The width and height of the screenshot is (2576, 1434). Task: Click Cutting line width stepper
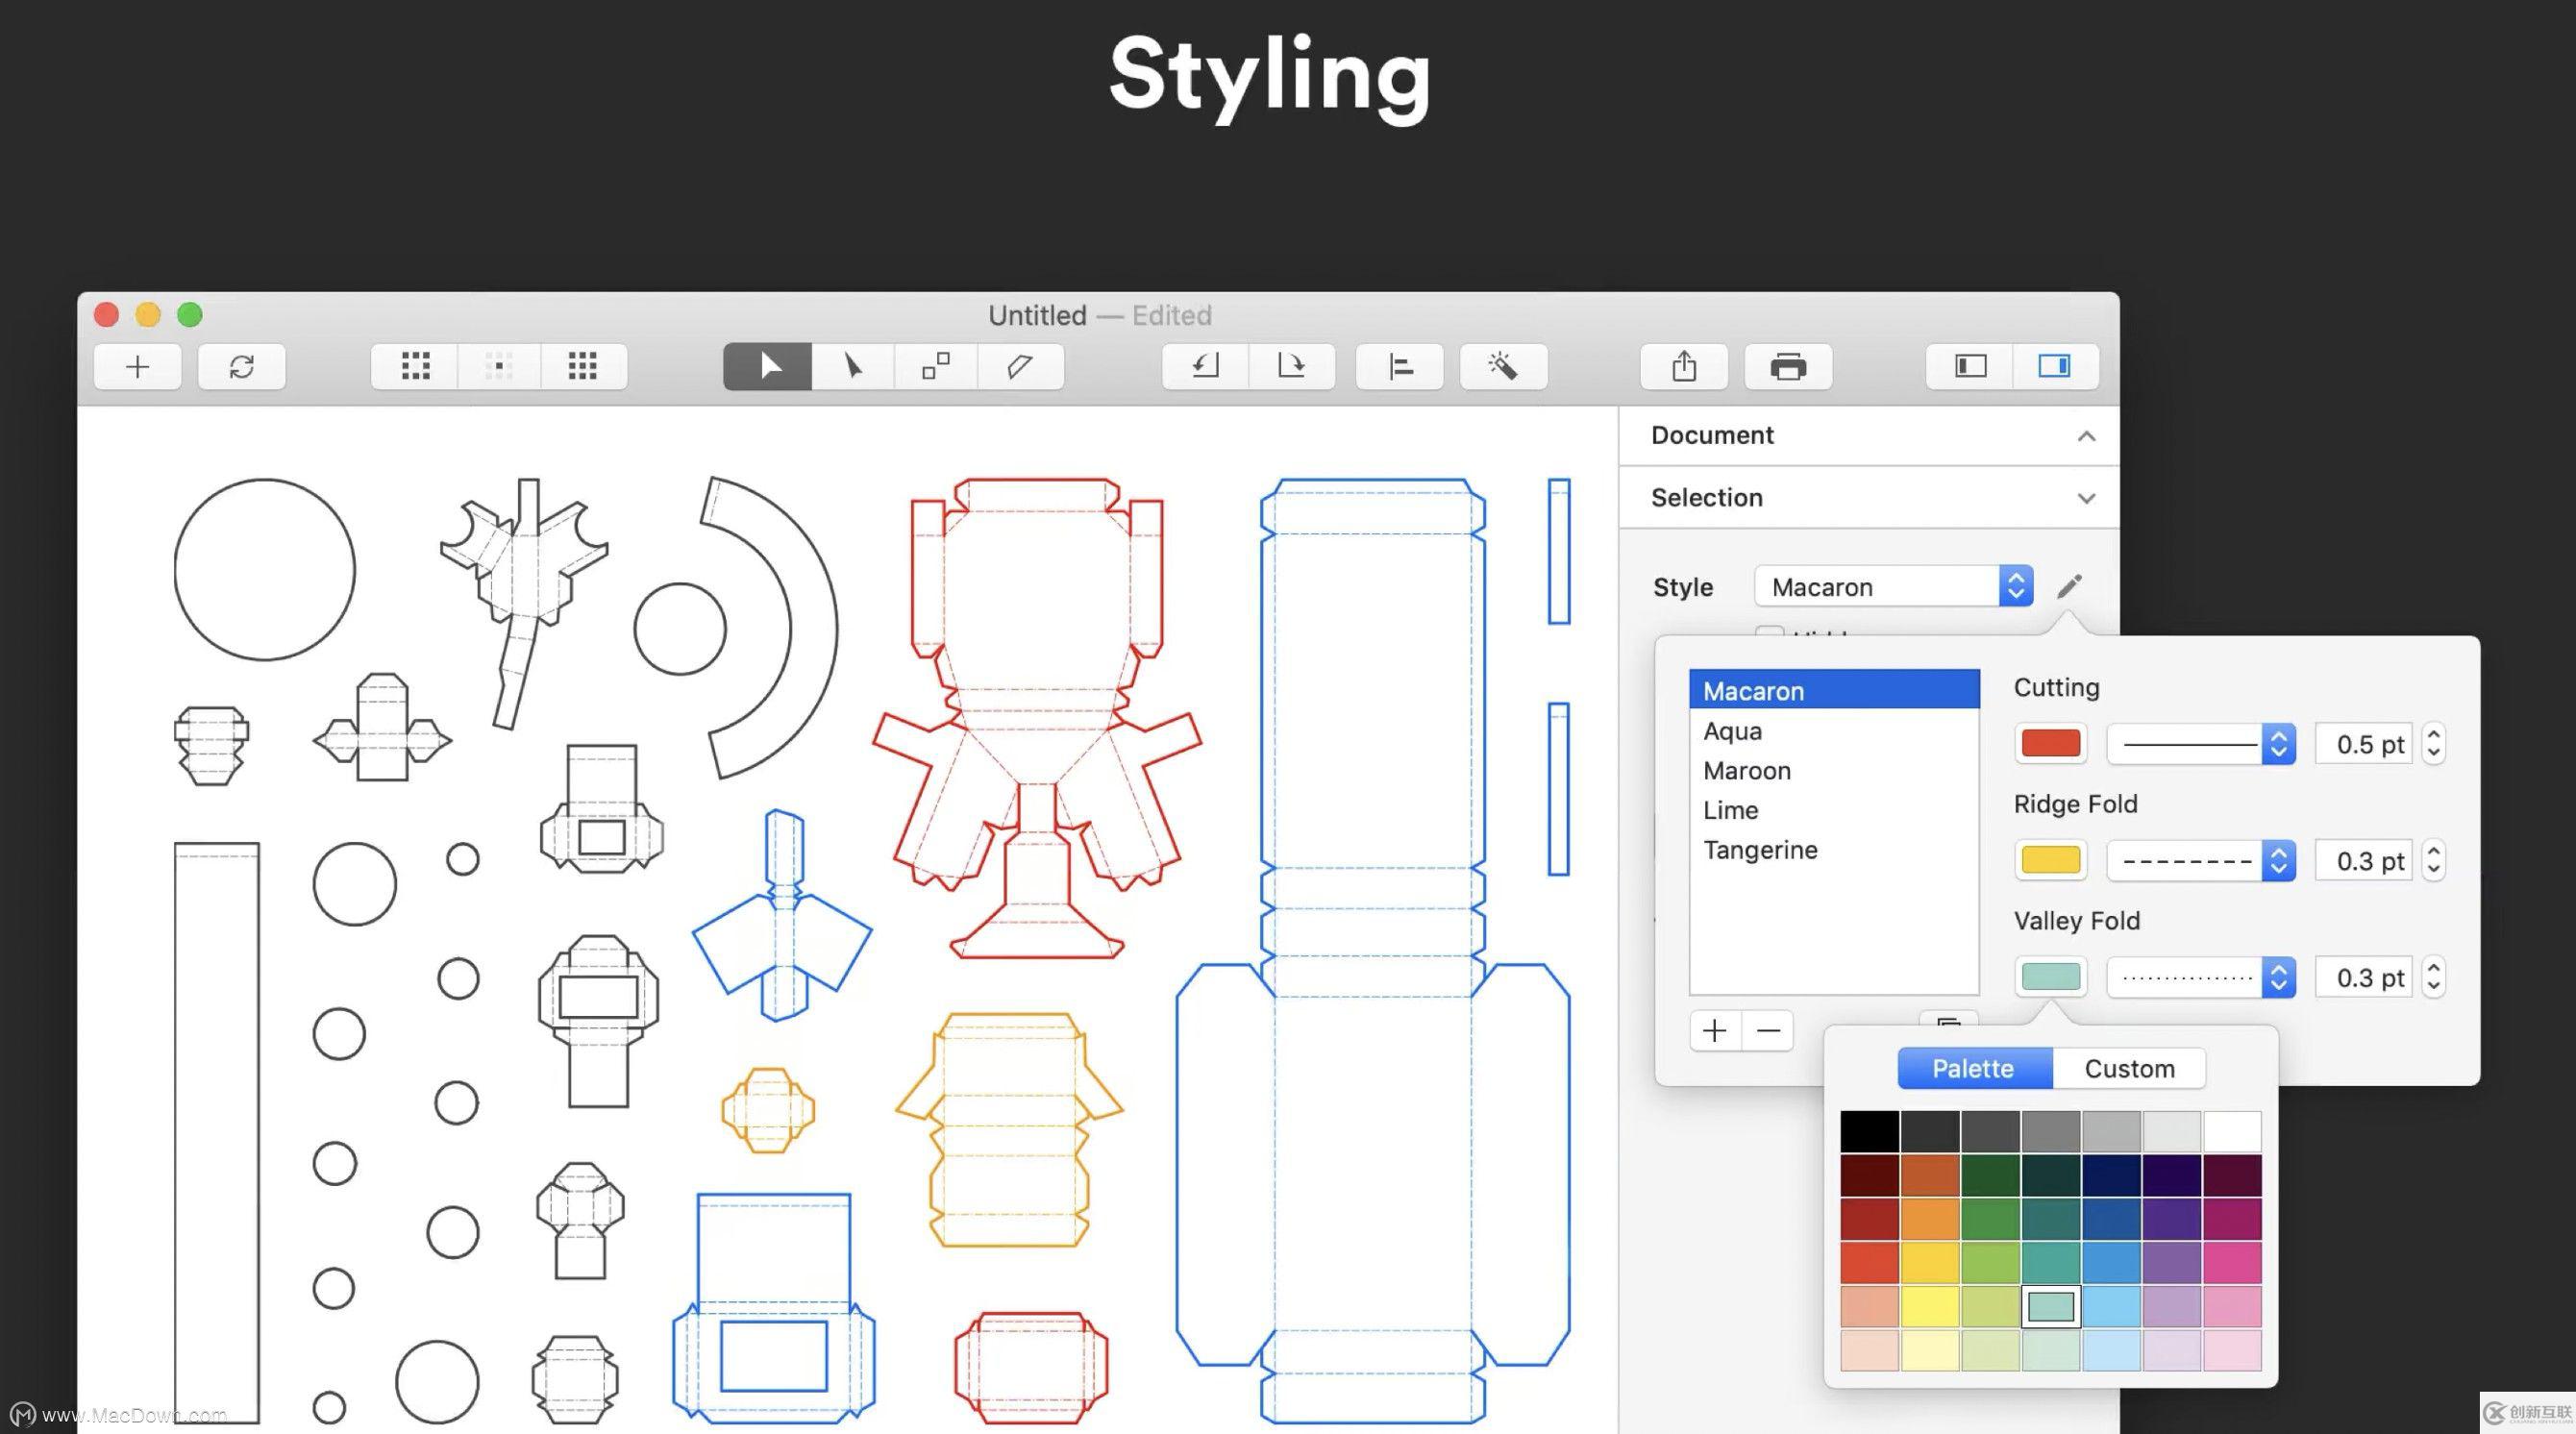[2434, 744]
